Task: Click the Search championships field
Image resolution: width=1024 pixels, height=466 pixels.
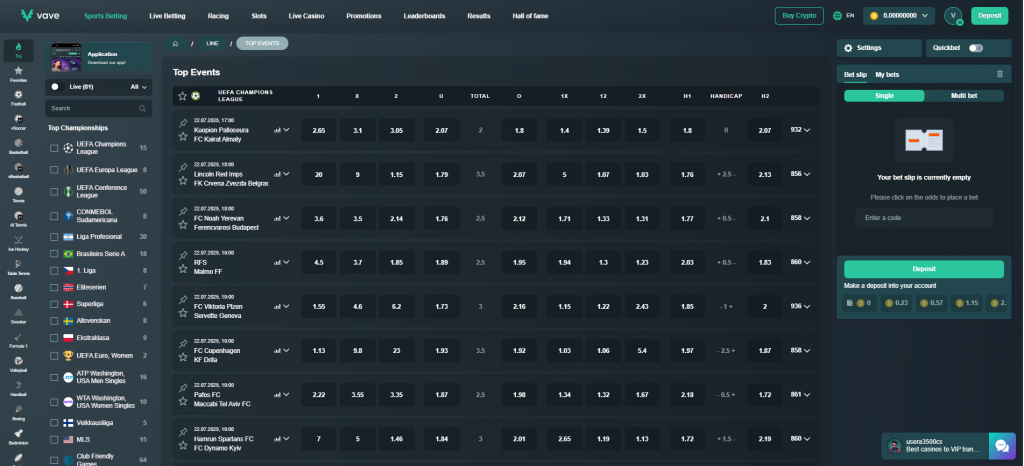Action: (98, 108)
